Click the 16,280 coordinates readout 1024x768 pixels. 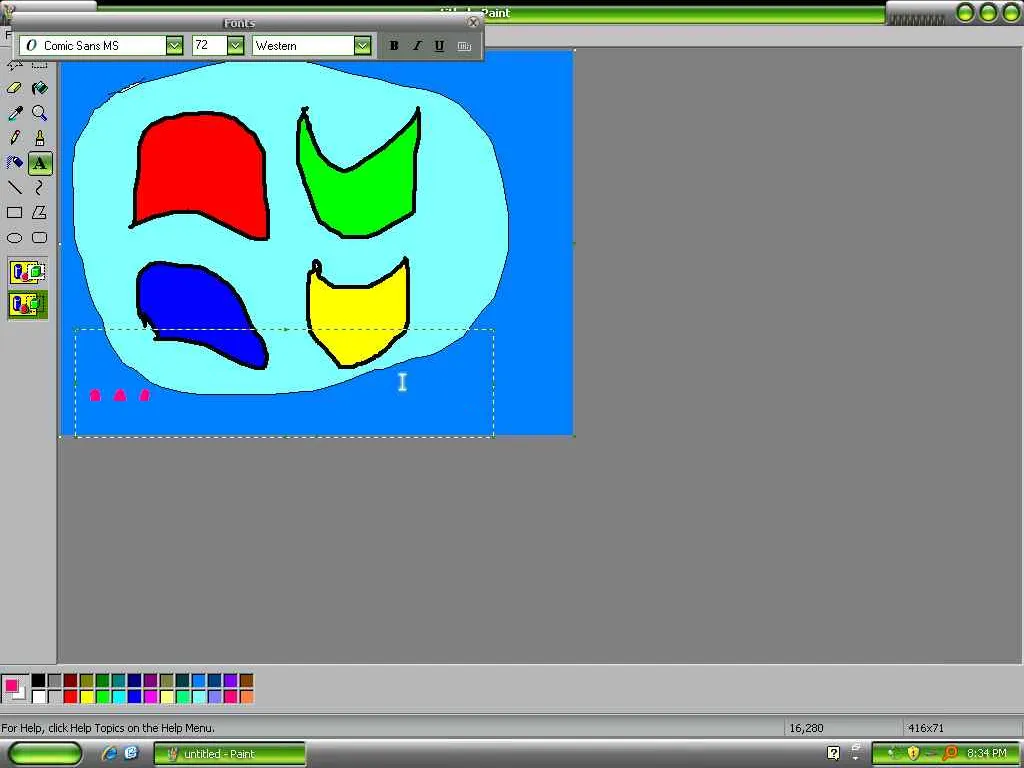(x=807, y=728)
